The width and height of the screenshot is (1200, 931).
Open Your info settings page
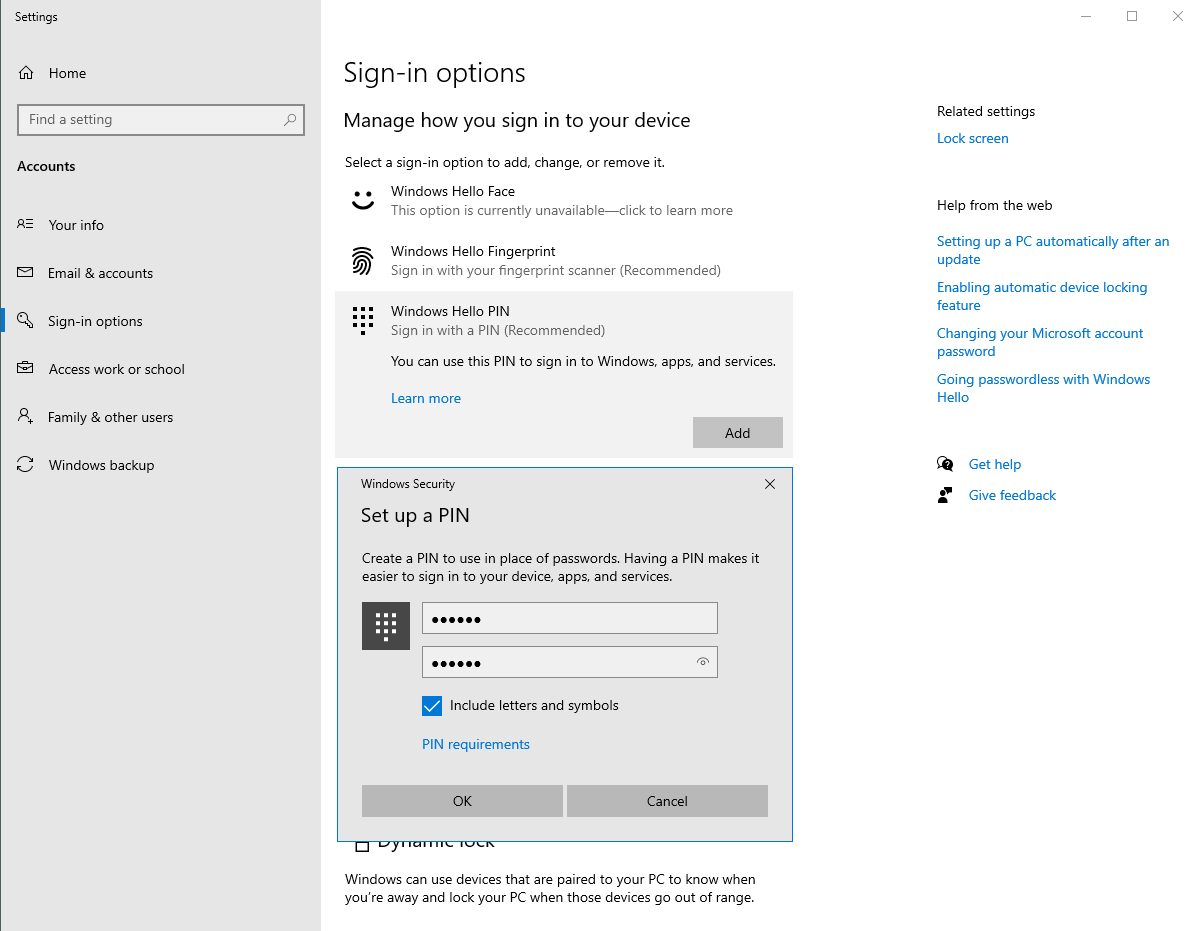coord(76,225)
